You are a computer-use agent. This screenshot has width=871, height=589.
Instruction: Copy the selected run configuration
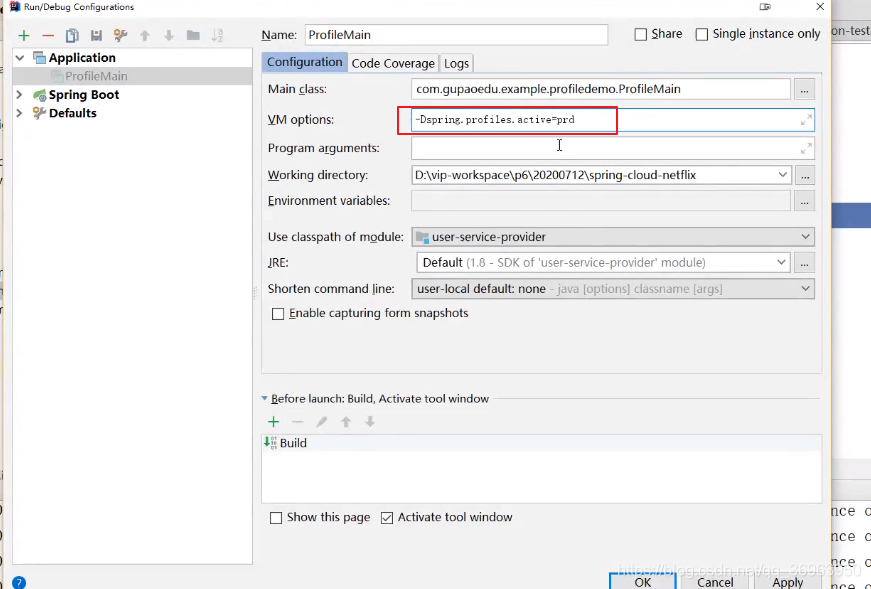pos(72,36)
